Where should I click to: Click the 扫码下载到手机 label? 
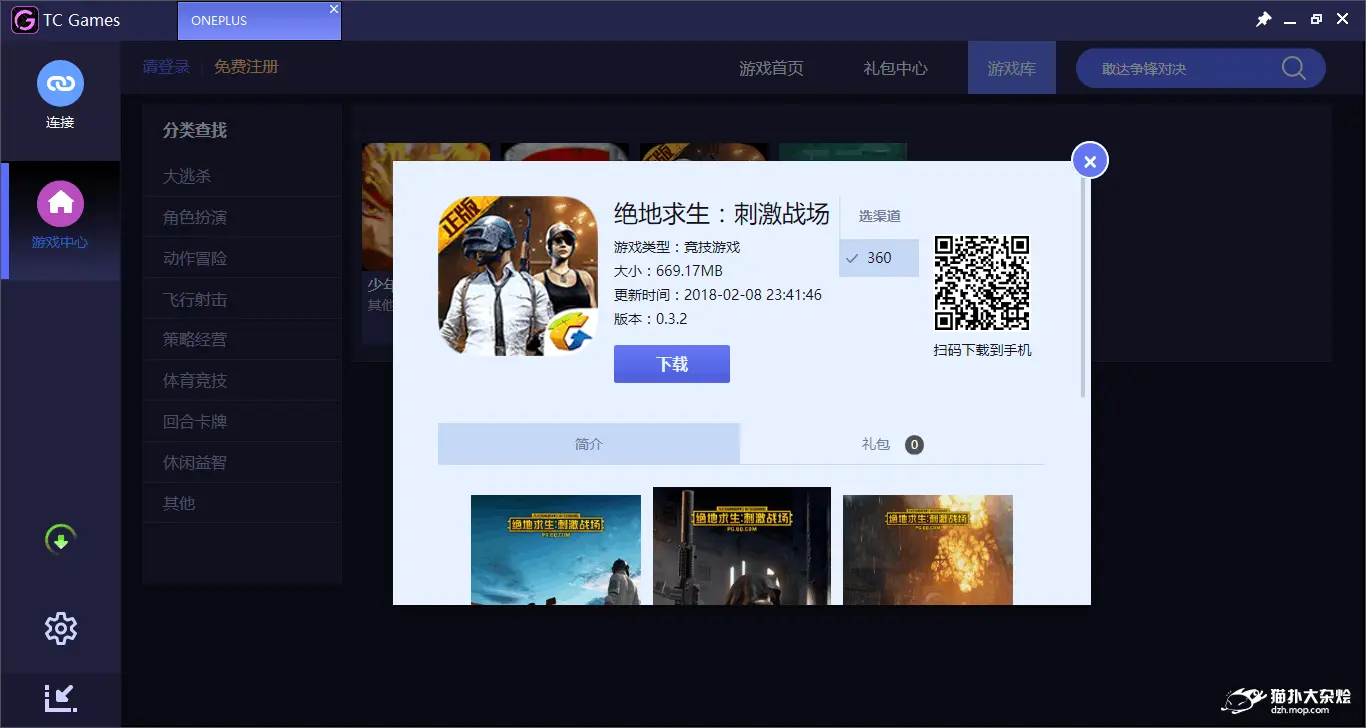(x=982, y=350)
